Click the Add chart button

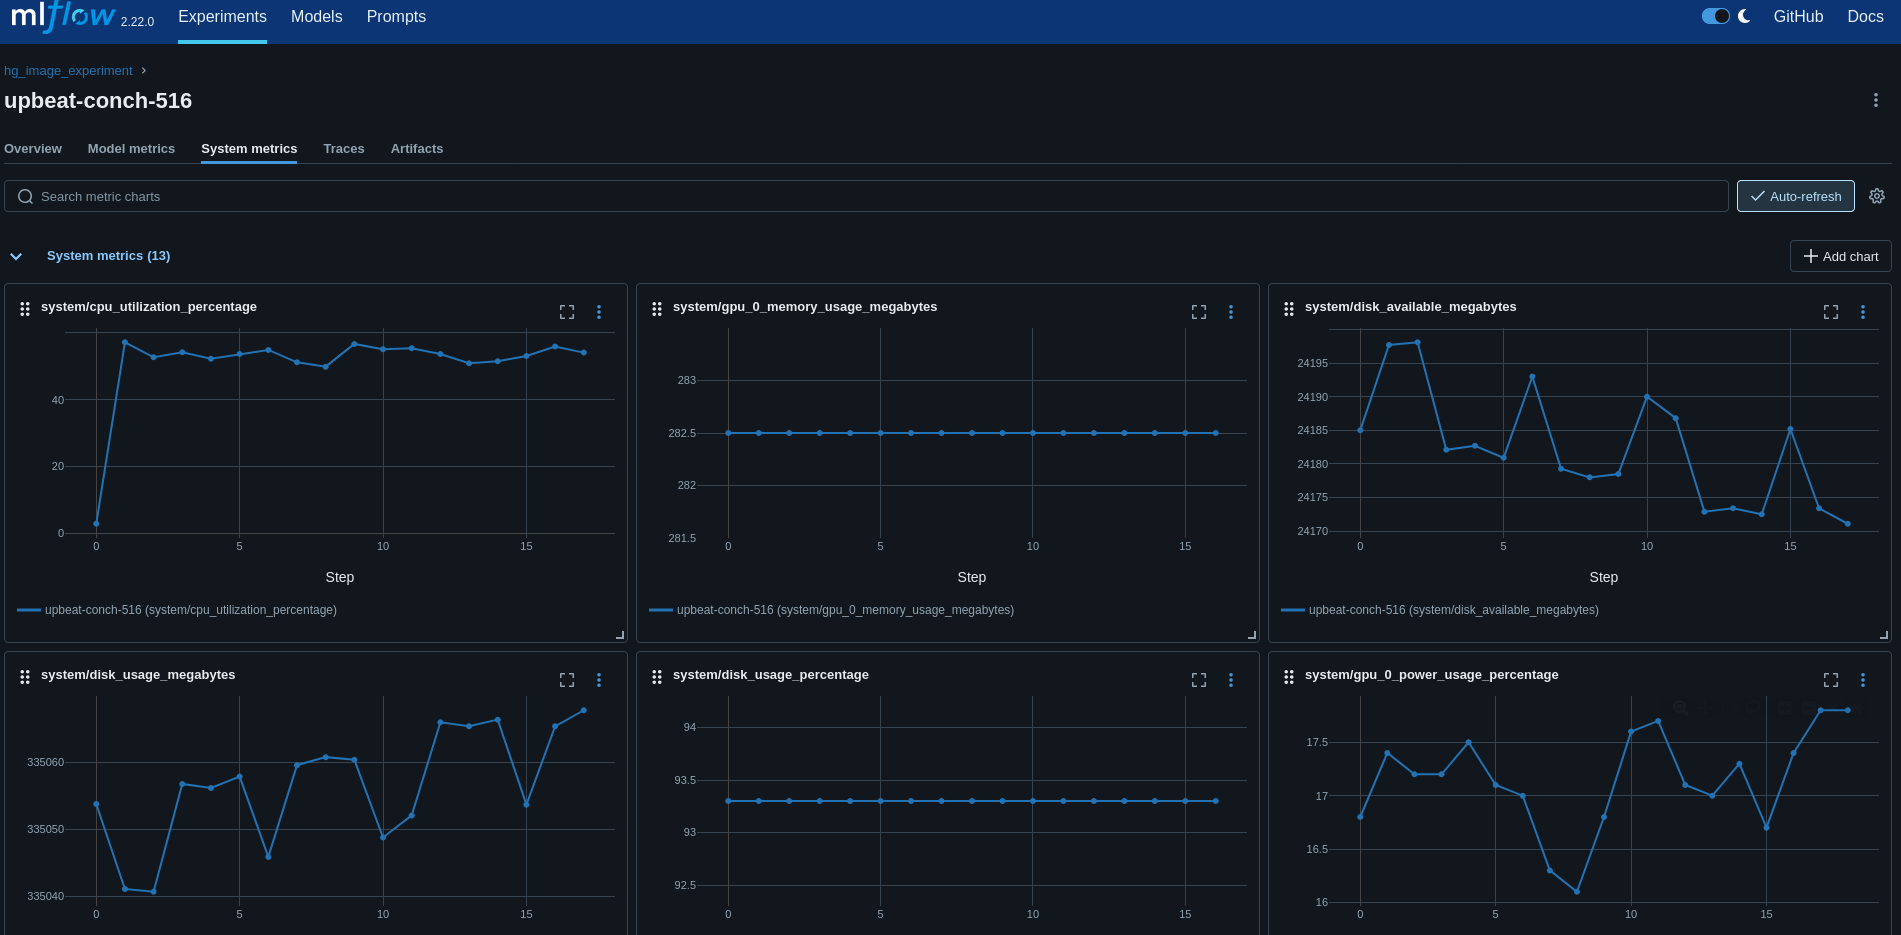pyautogui.click(x=1839, y=256)
